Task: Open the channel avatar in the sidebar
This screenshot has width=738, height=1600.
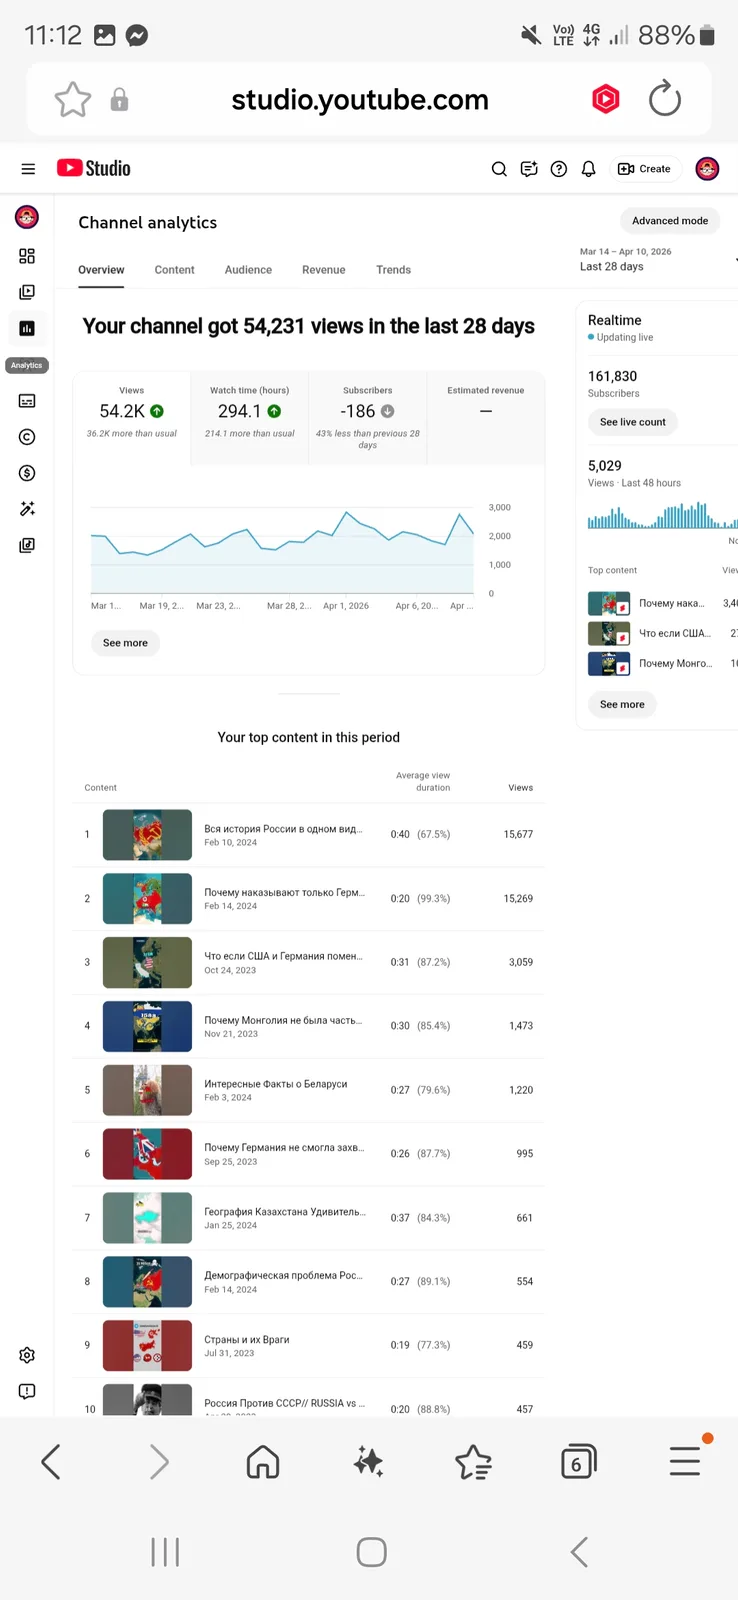Action: tap(27, 217)
